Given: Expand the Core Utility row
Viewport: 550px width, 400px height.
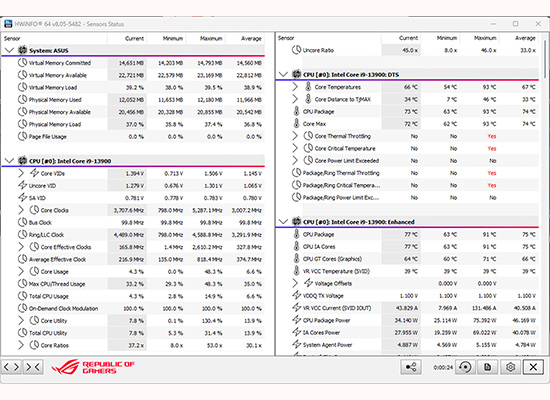Looking at the screenshot, I should pos(21,320).
